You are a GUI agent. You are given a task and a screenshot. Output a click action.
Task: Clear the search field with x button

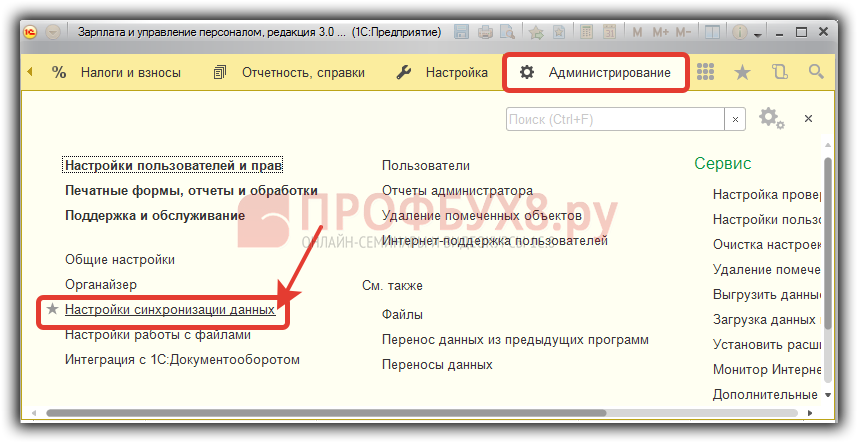point(735,119)
